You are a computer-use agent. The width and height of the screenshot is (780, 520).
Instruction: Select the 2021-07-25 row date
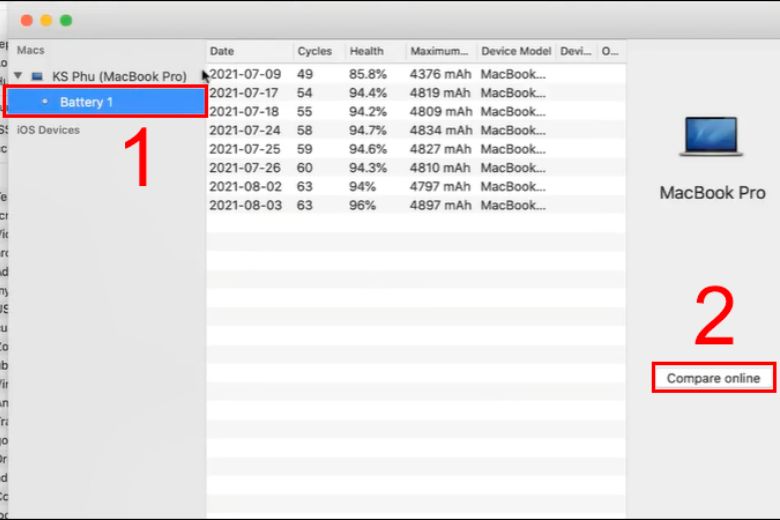245,149
